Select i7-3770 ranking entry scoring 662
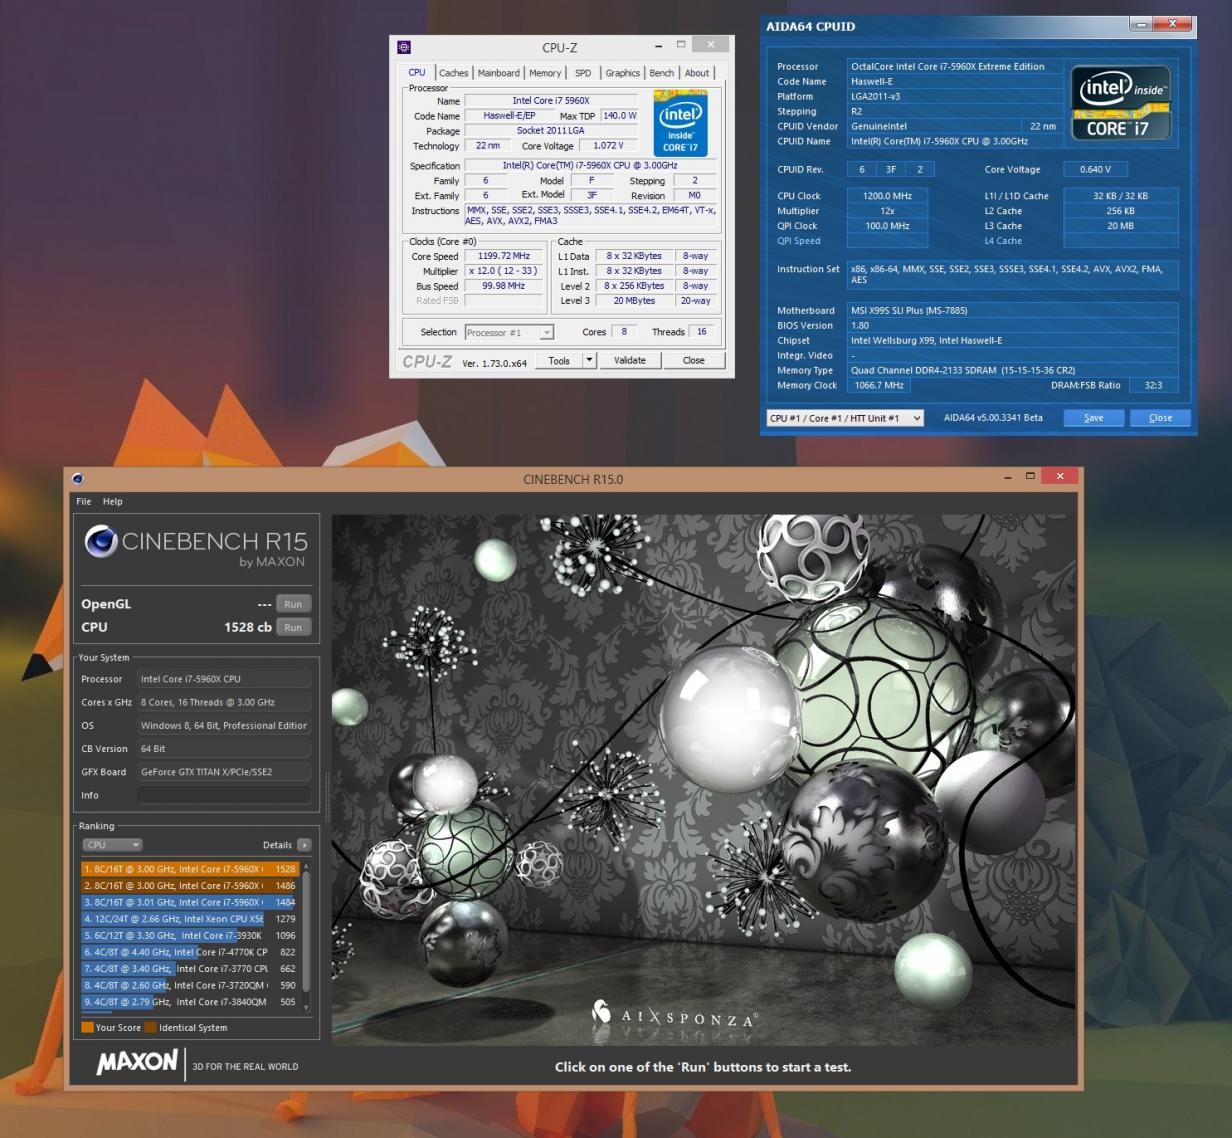This screenshot has width=1232, height=1138. pyautogui.click(x=190, y=968)
